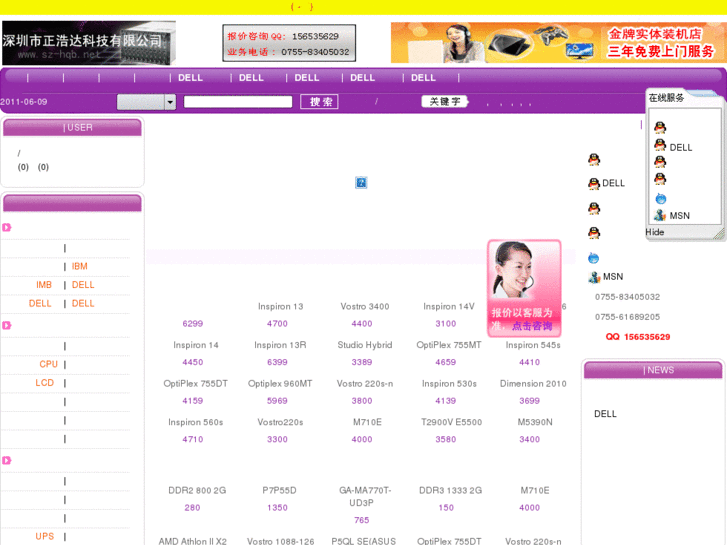Click the MSN icon in floating service panel
Viewport: 727px width, 545px height.
[660, 215]
